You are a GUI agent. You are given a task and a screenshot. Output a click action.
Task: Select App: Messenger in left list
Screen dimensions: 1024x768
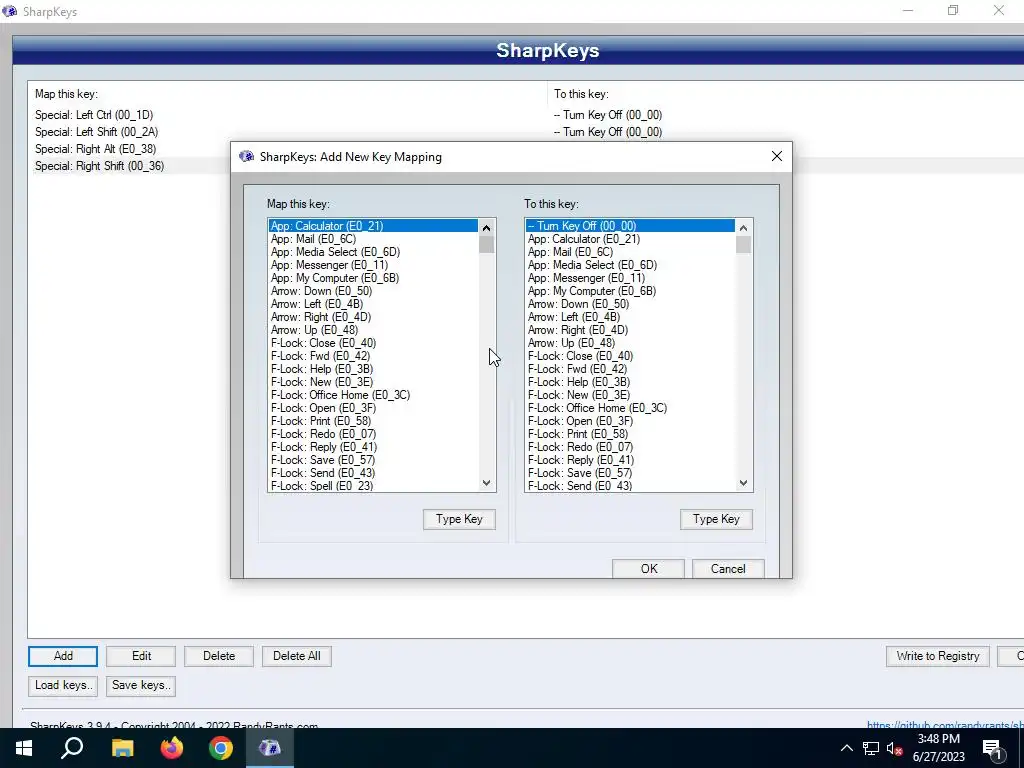tap(373, 265)
